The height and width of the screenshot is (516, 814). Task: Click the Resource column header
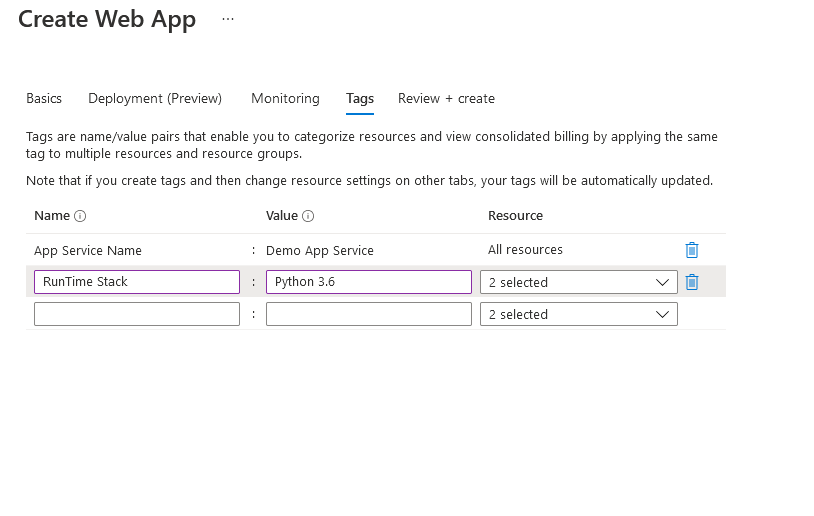(515, 216)
